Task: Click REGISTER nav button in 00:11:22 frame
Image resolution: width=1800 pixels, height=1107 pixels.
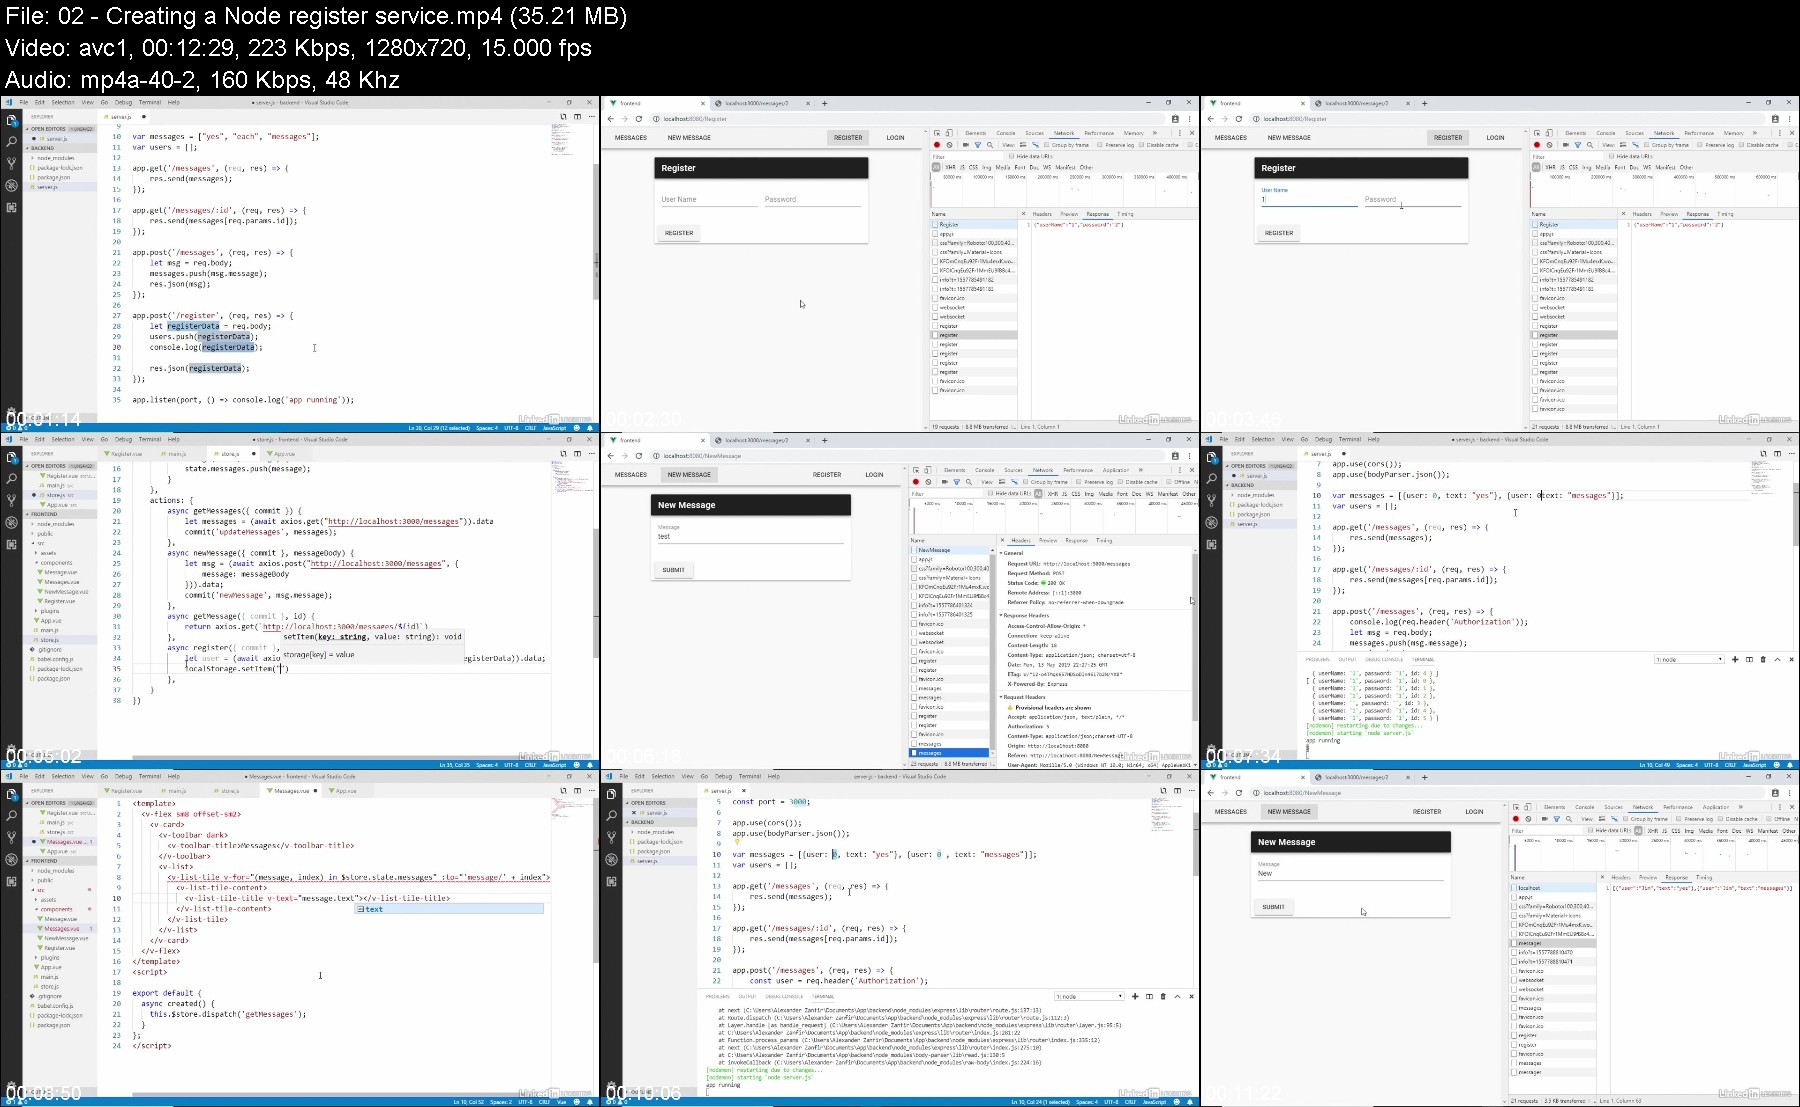Action: click(1427, 812)
